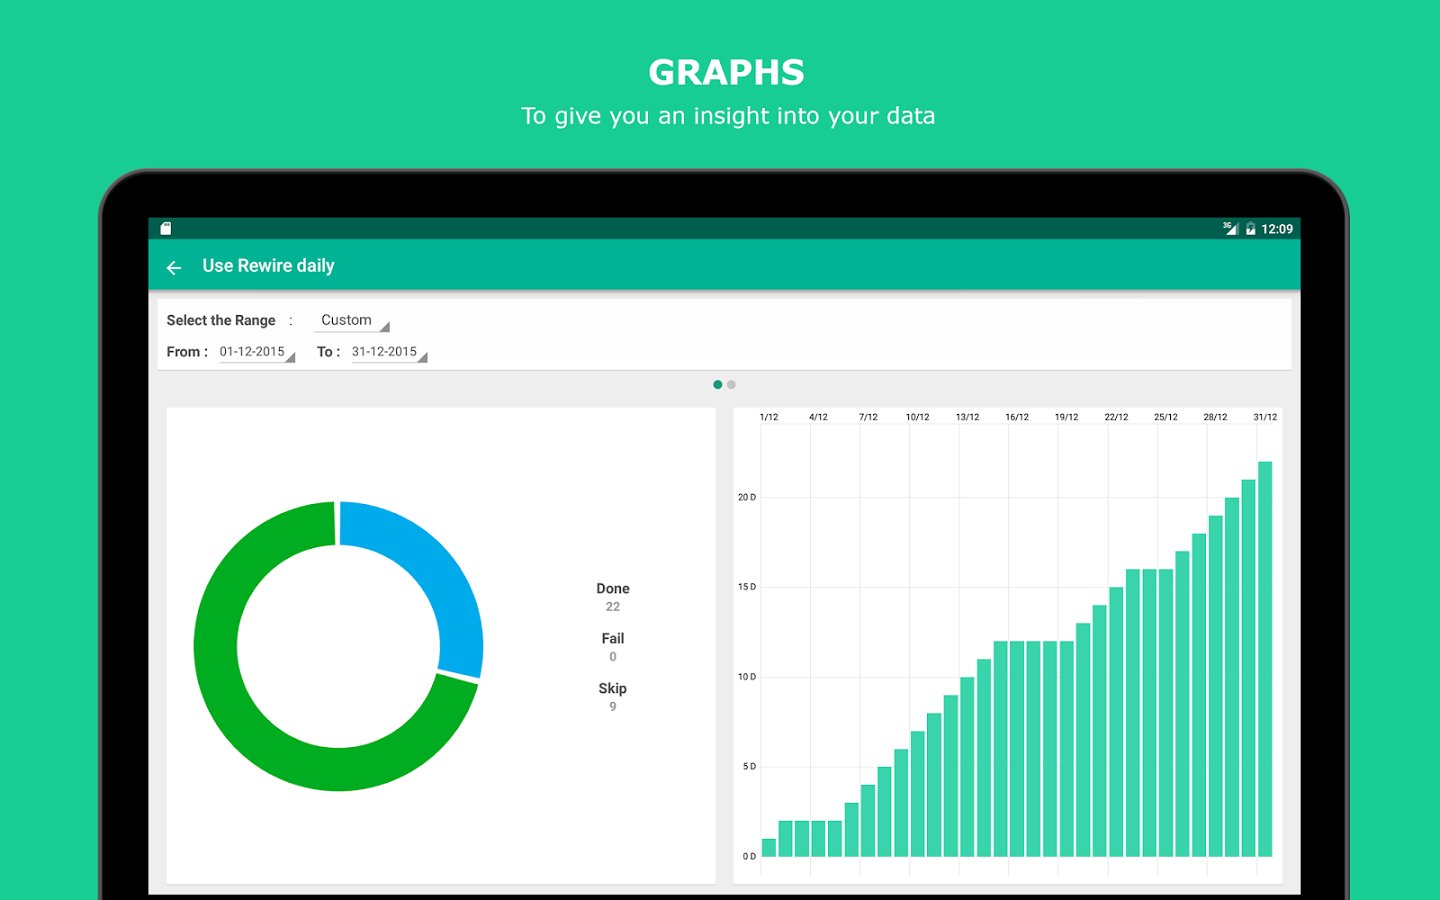Tap the Done legend entry

(612, 597)
